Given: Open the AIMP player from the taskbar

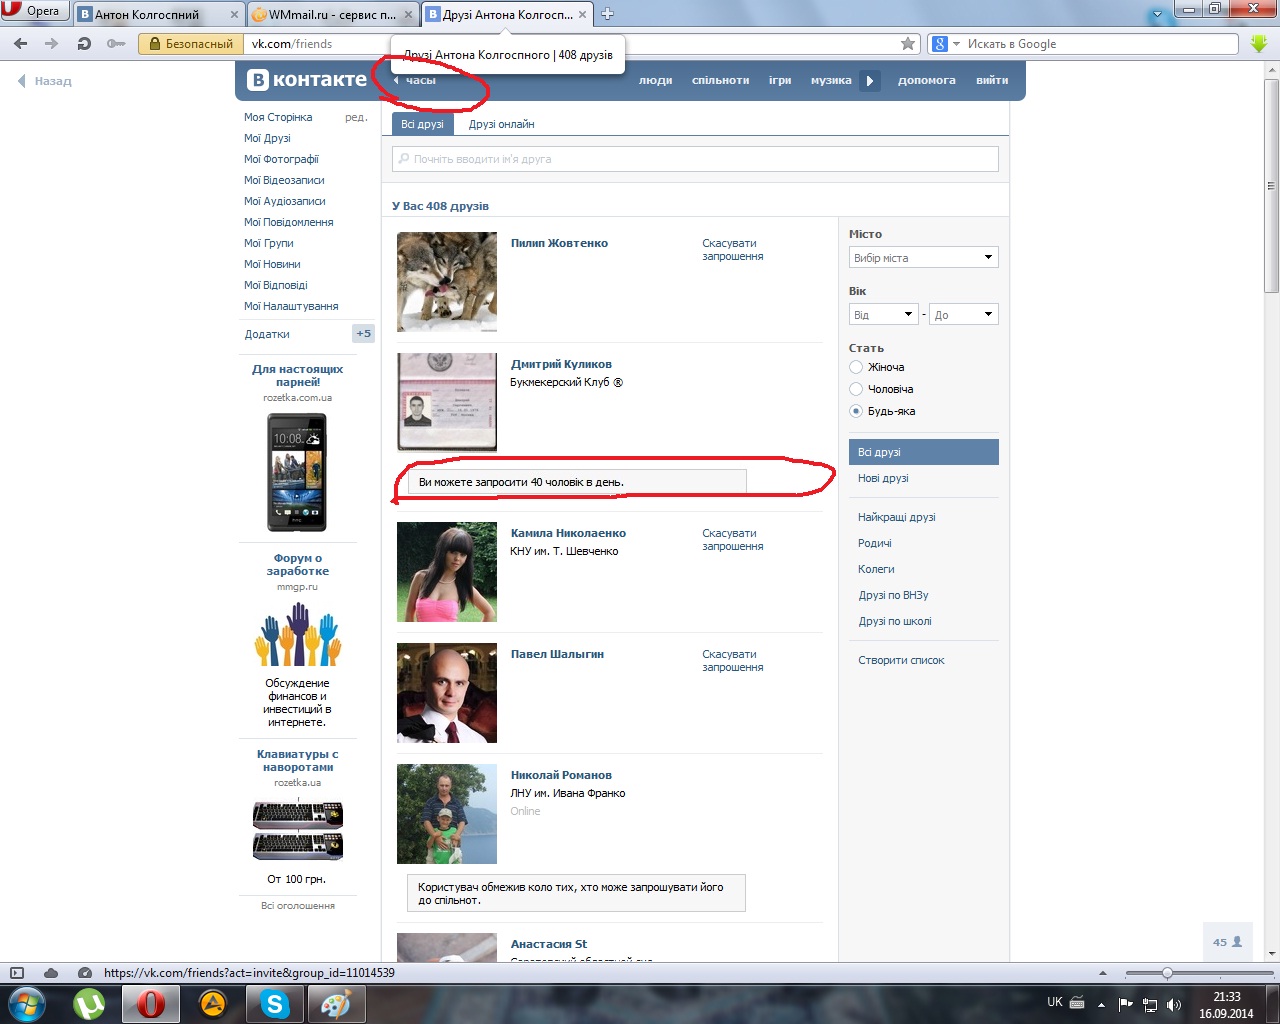Looking at the screenshot, I should click(x=212, y=1003).
